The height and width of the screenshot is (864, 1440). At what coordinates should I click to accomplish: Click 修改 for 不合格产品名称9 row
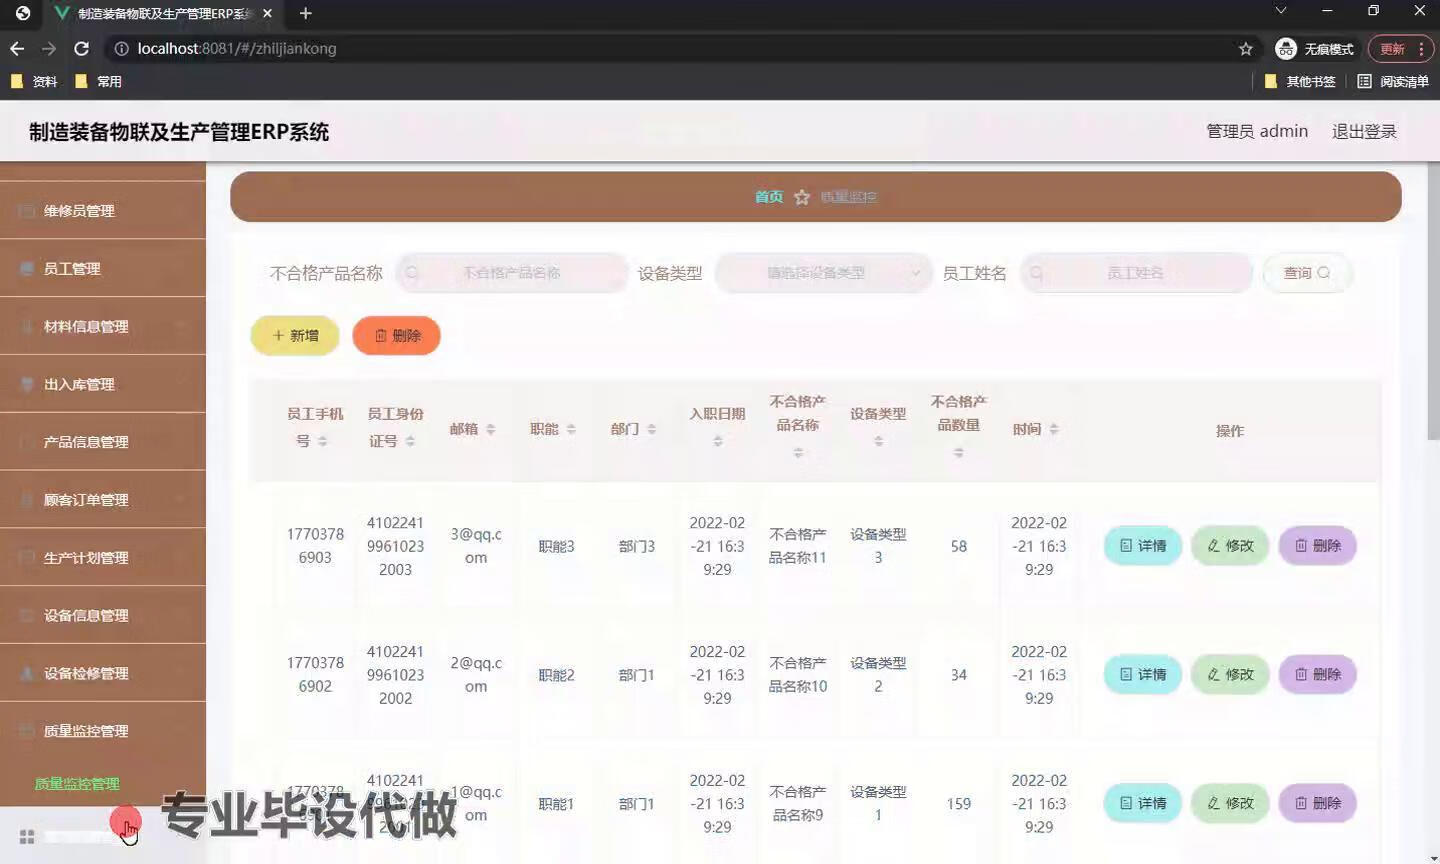coord(1230,804)
